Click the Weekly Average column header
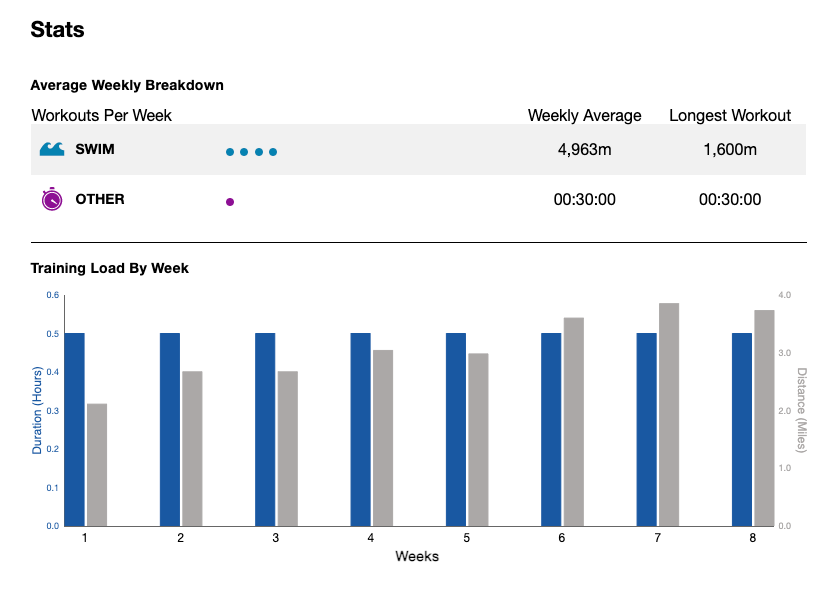Screen dimensions: 818x594 [584, 115]
